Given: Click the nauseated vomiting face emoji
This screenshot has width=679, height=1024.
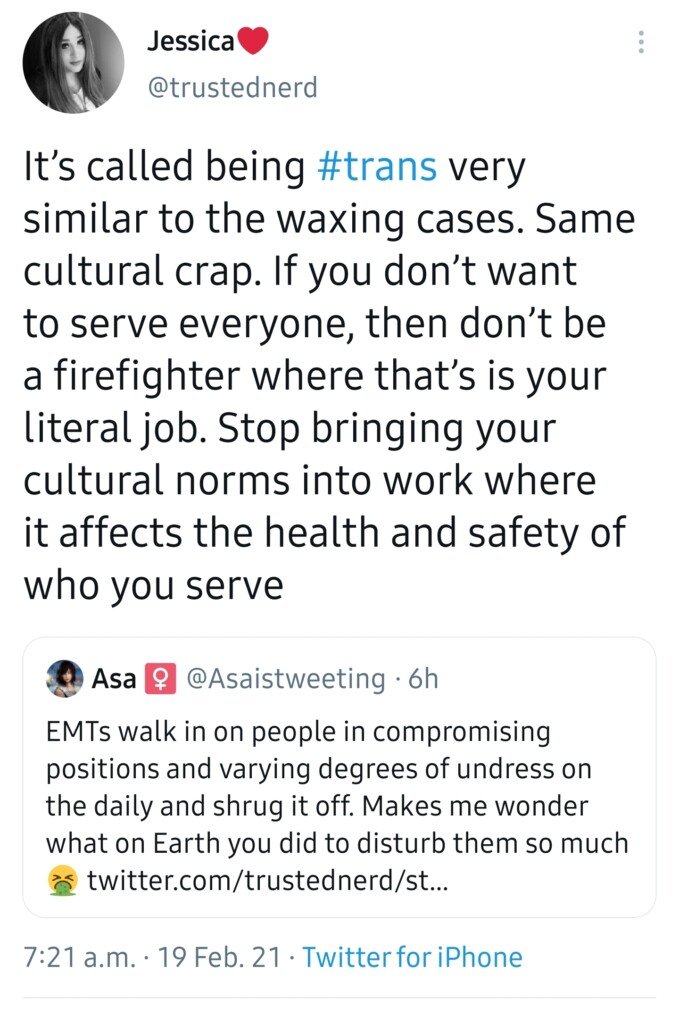Looking at the screenshot, I should point(63,881).
